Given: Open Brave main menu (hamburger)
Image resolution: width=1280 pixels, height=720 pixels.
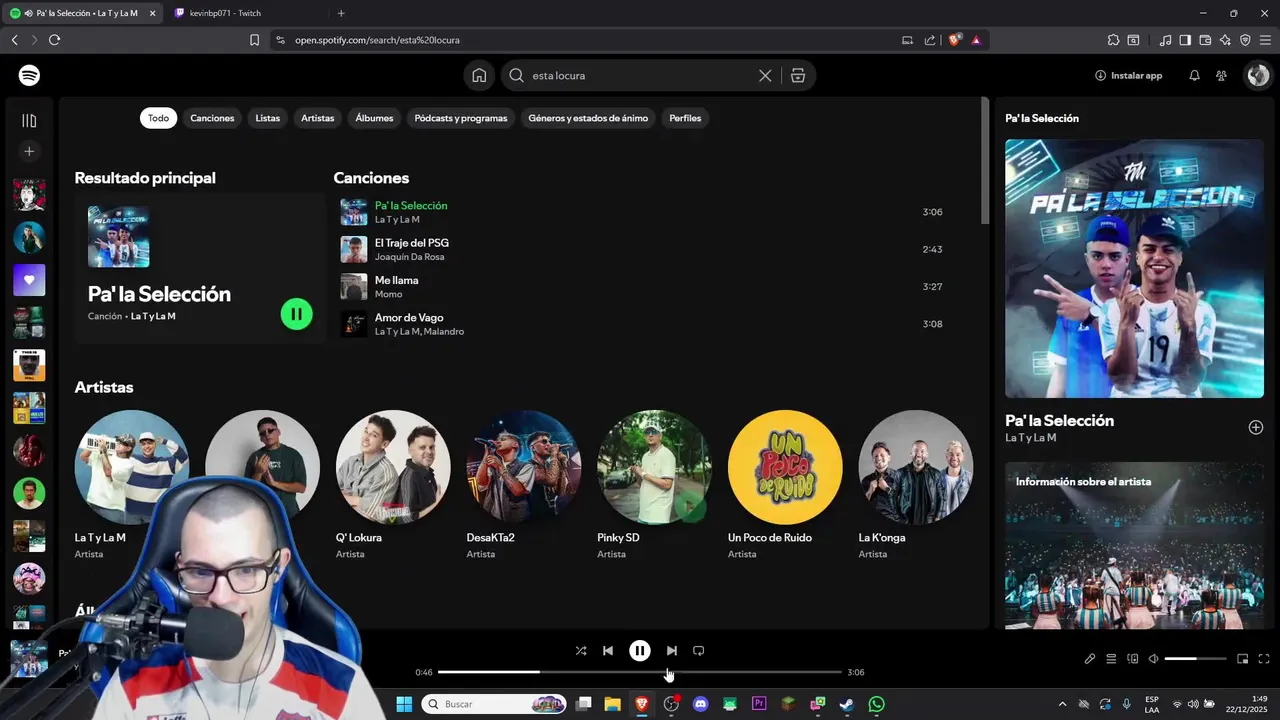Looking at the screenshot, I should click(1265, 40).
